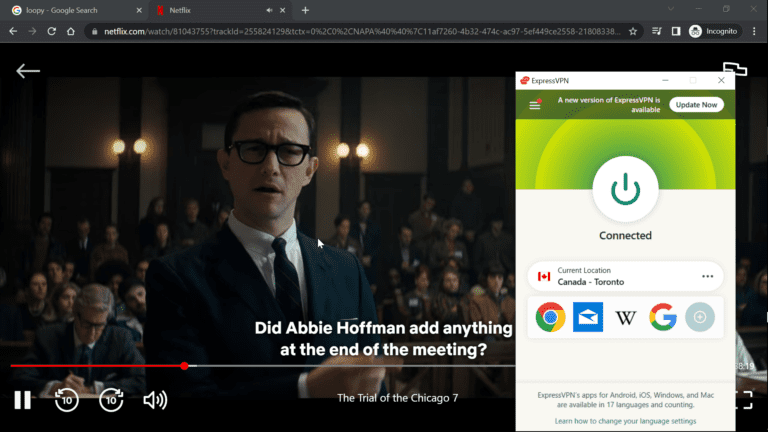Launch Chrome shortcut in ExpressVPN

tap(549, 317)
